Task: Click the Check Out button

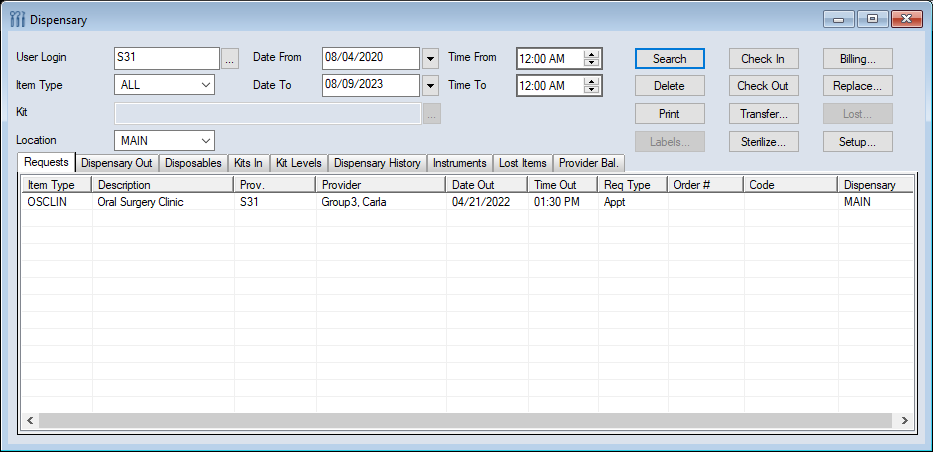Action: (763, 86)
